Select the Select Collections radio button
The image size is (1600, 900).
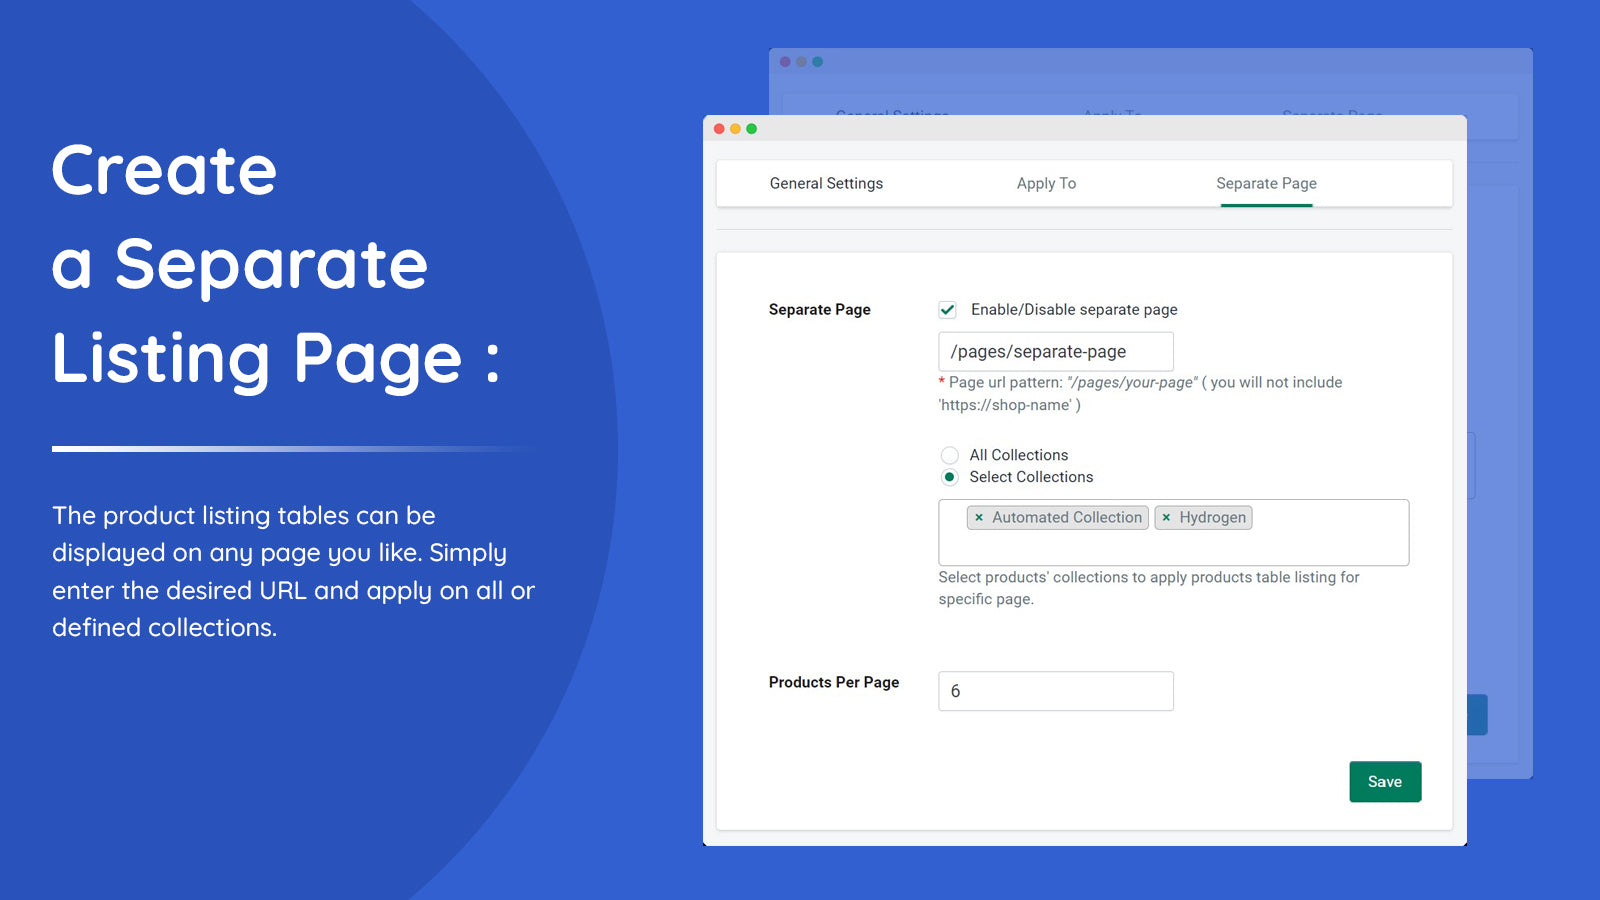pos(948,477)
